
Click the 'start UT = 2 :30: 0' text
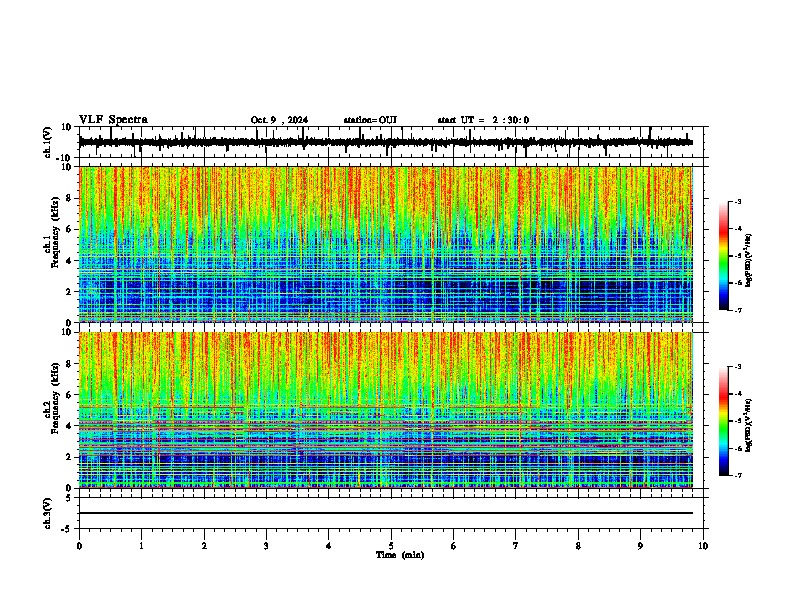(483, 120)
